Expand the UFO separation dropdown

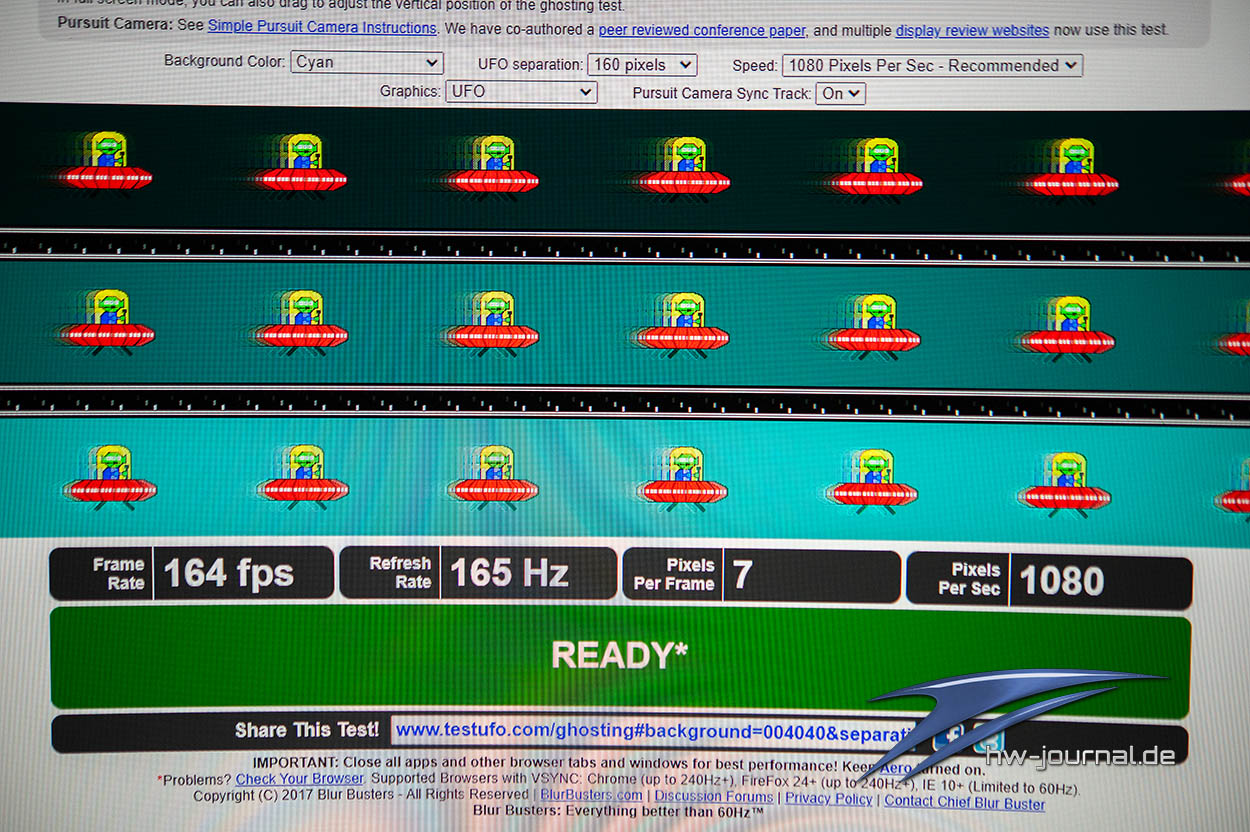coord(642,65)
